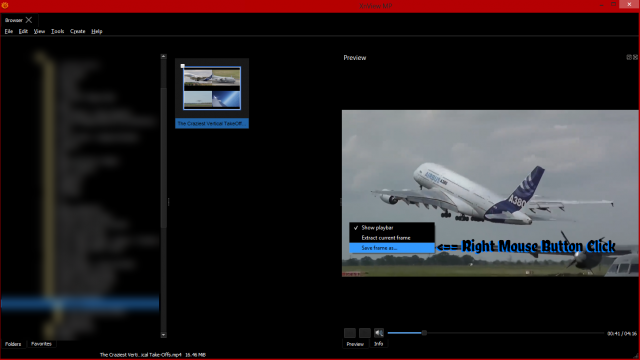Image resolution: width=640 pixels, height=360 pixels.
Task: Close the Browser tab with its X
Action: point(29,20)
